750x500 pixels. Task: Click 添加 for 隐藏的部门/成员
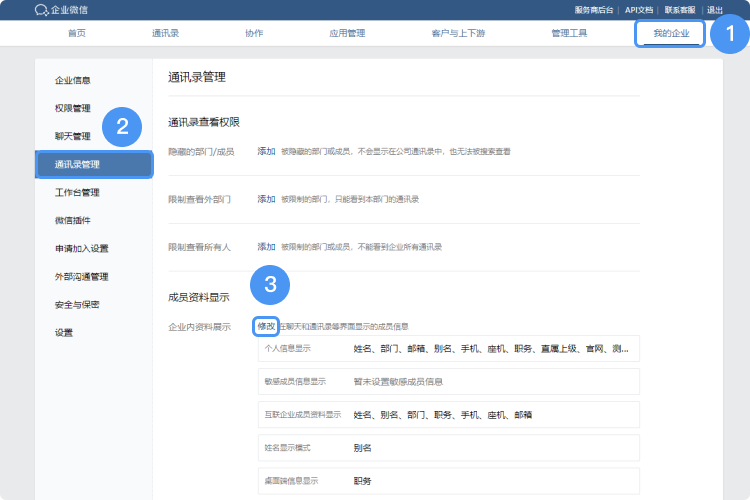266,151
